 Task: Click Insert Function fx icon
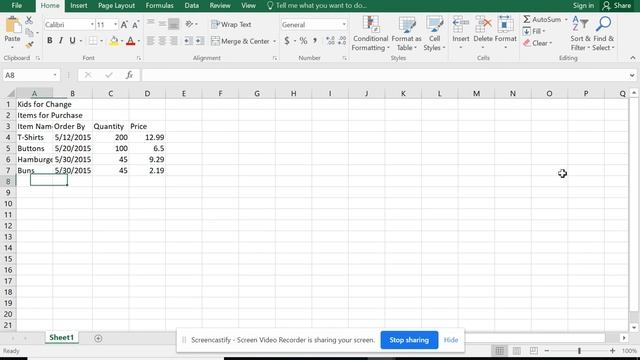click(129, 75)
